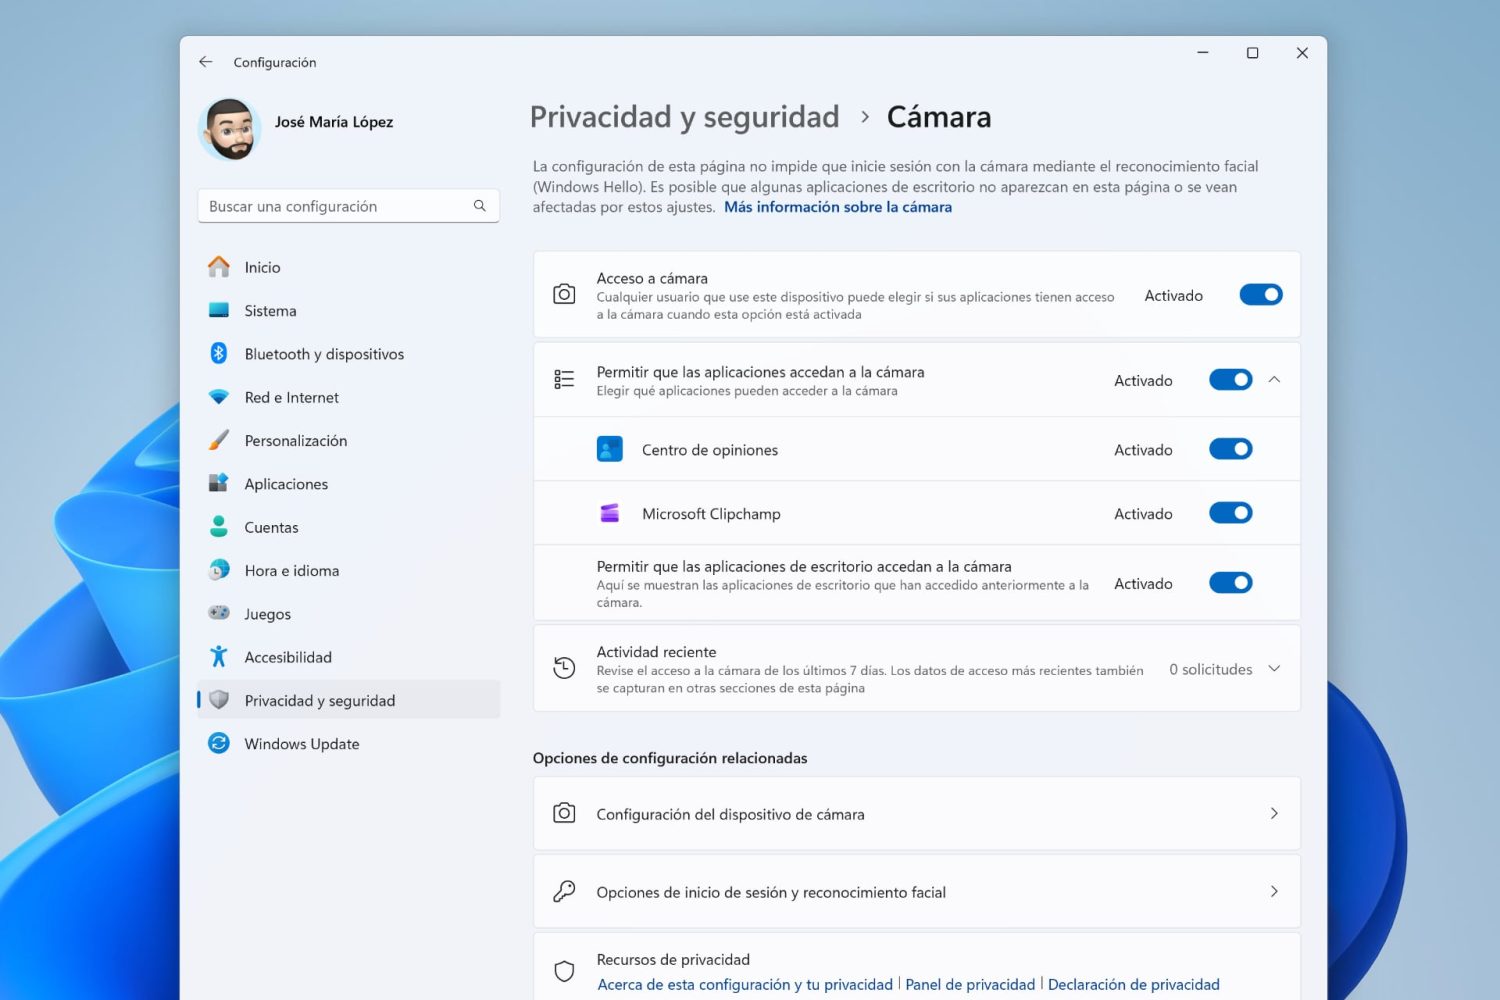The image size is (1500, 1000).
Task: Open Configuración del dispositivo de cámara
Action: [916, 813]
